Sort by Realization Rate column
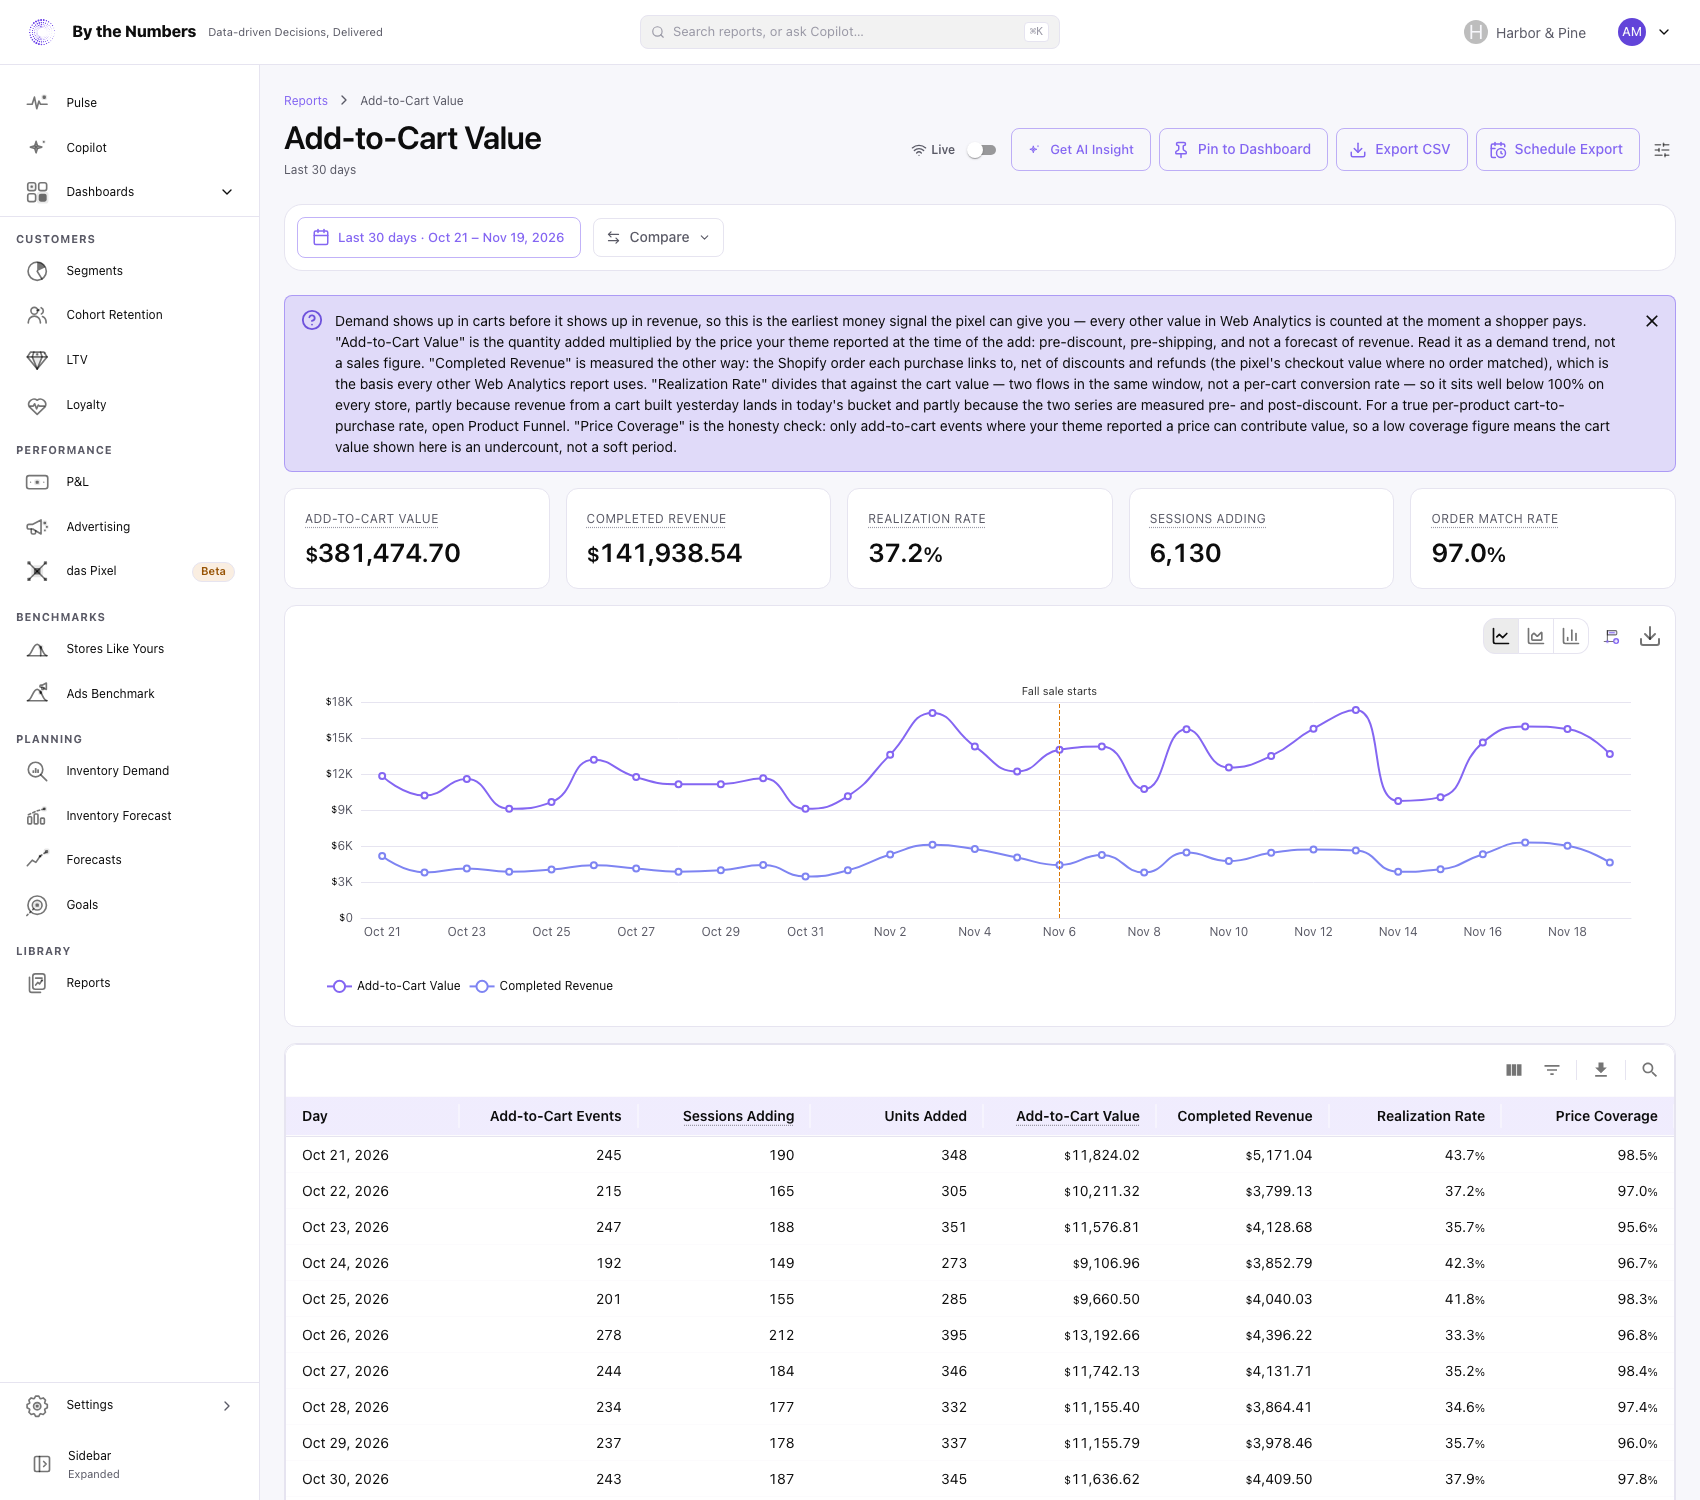This screenshot has height=1500, width=1700. point(1430,1116)
